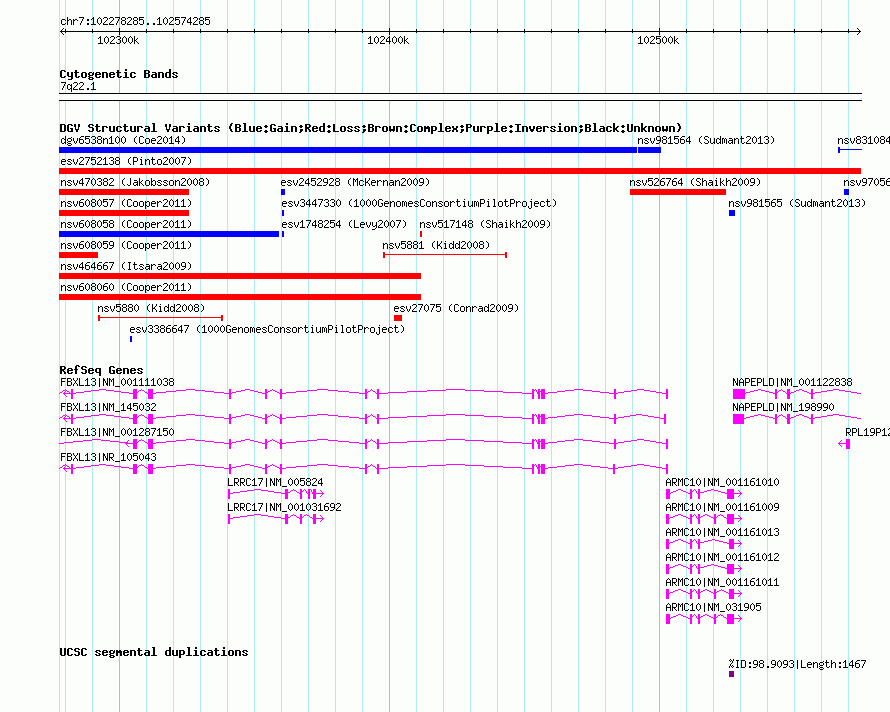Image resolution: width=890 pixels, height=712 pixels.
Task: Select the FBXL13|NM_001287150 transcript label
Action: [117, 433]
